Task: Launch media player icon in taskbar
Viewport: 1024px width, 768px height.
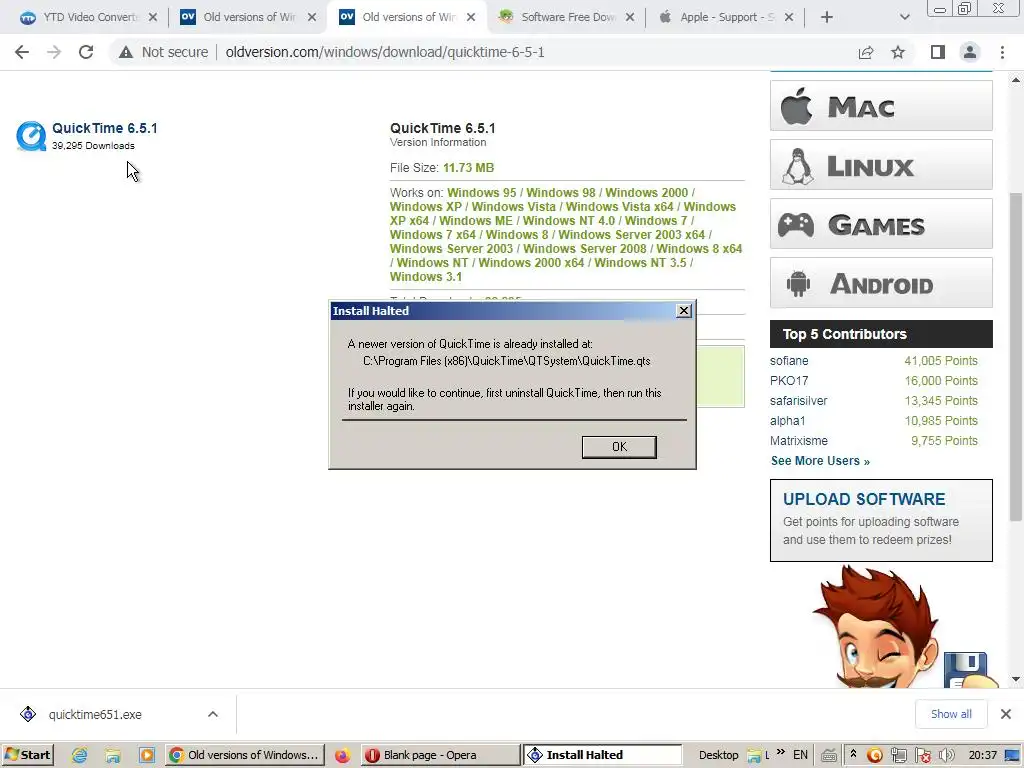Action: coord(147,756)
